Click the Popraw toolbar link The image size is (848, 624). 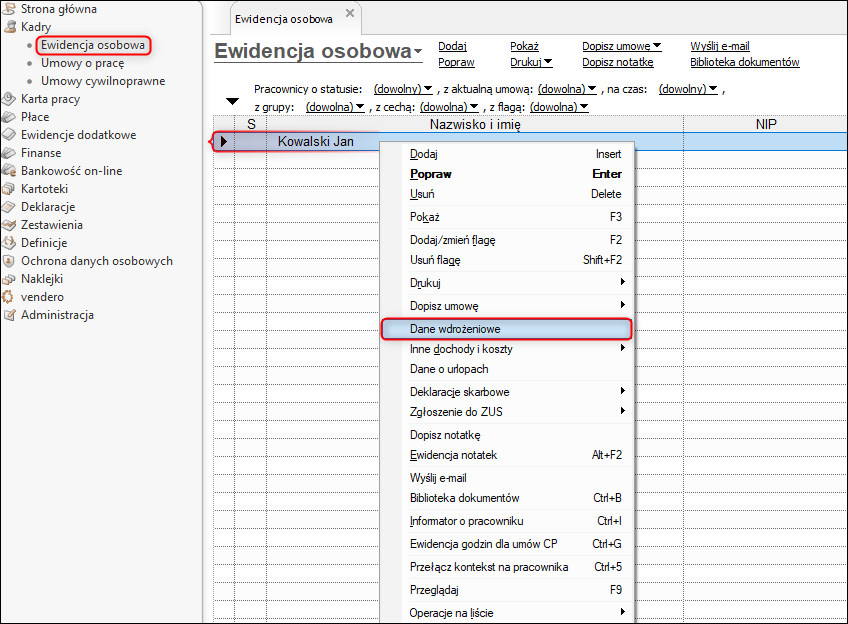[x=456, y=62]
